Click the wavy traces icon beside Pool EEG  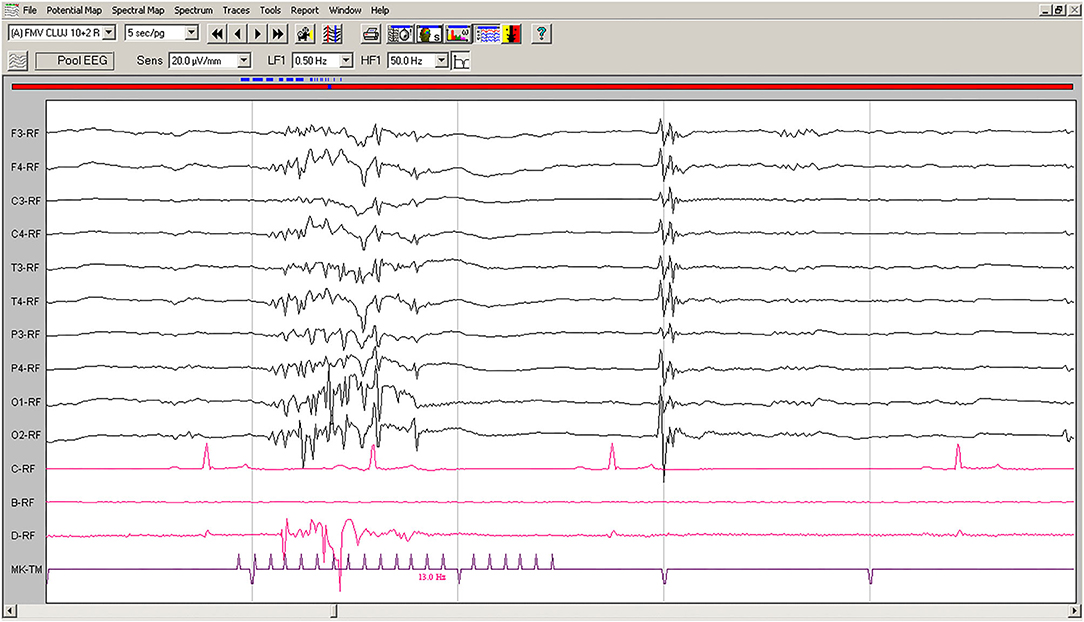18,61
